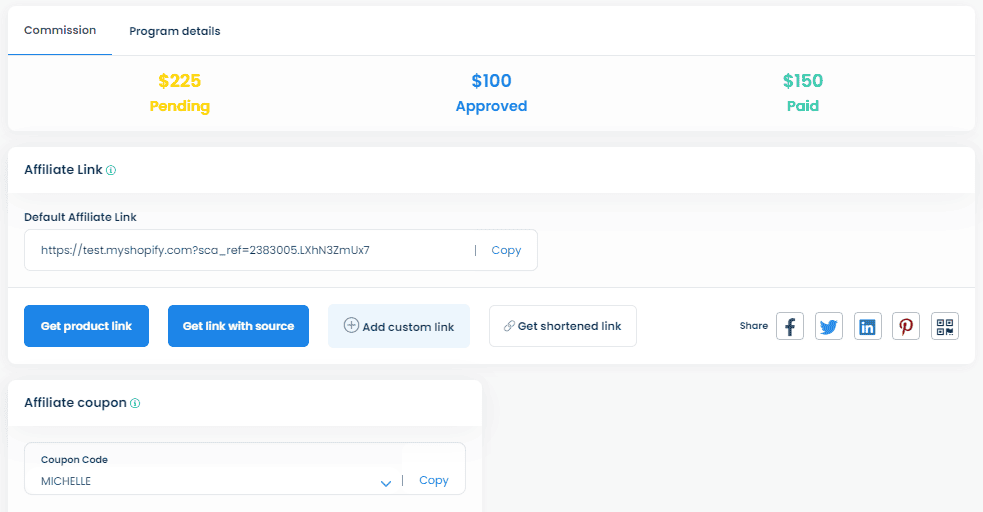Click Get link with source button
This screenshot has width=983, height=512.
[238, 326]
